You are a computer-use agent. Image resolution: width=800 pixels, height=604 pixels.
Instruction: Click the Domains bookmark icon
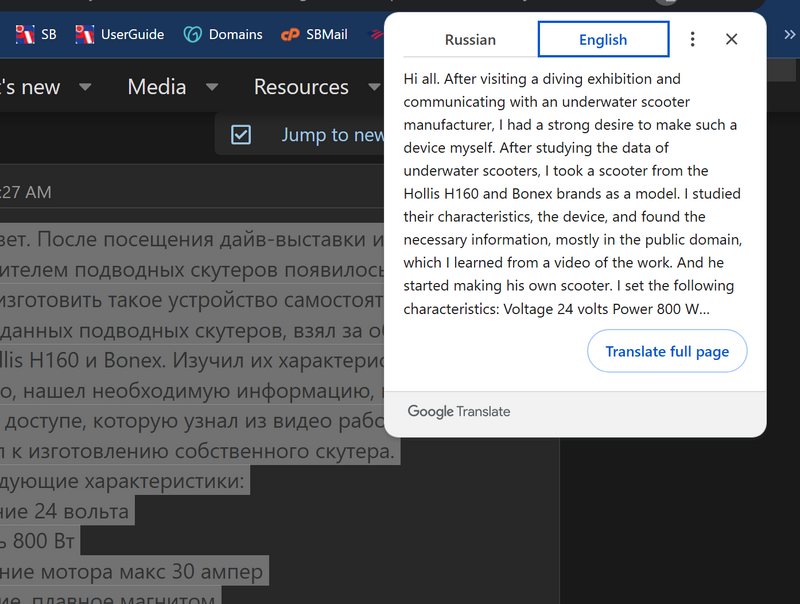(x=193, y=34)
